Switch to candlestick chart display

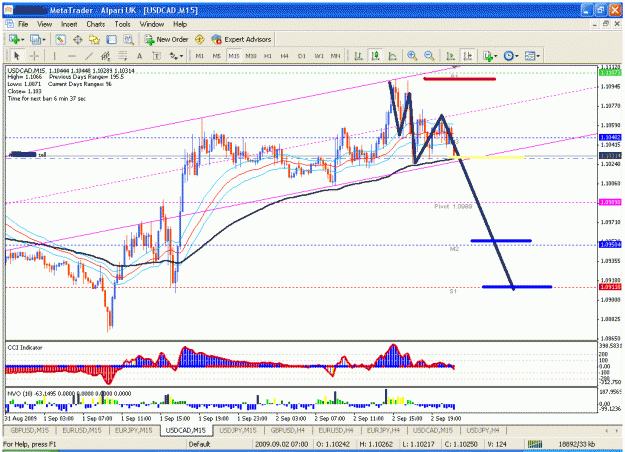click(375, 56)
